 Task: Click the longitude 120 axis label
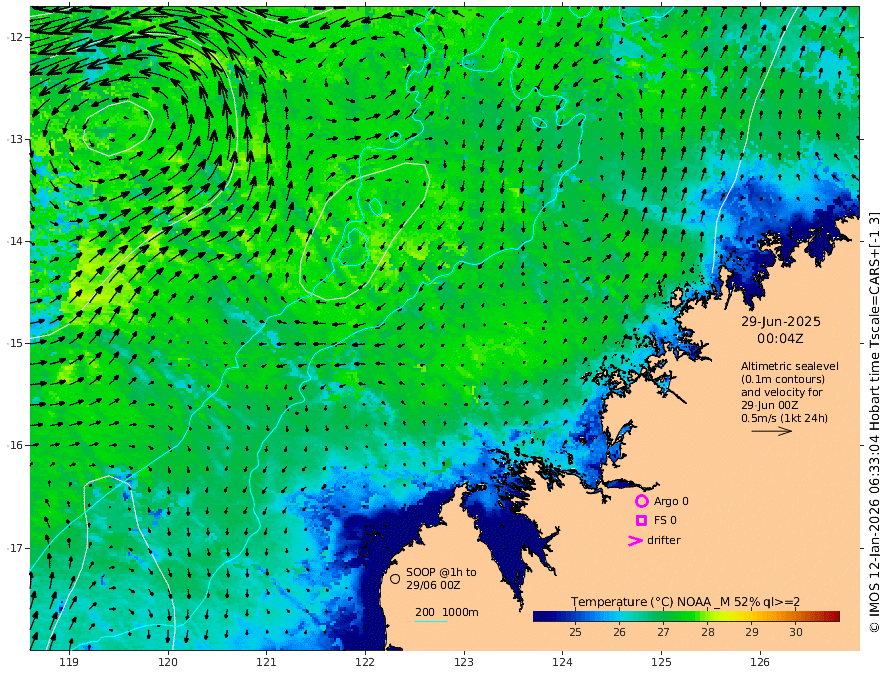(168, 663)
